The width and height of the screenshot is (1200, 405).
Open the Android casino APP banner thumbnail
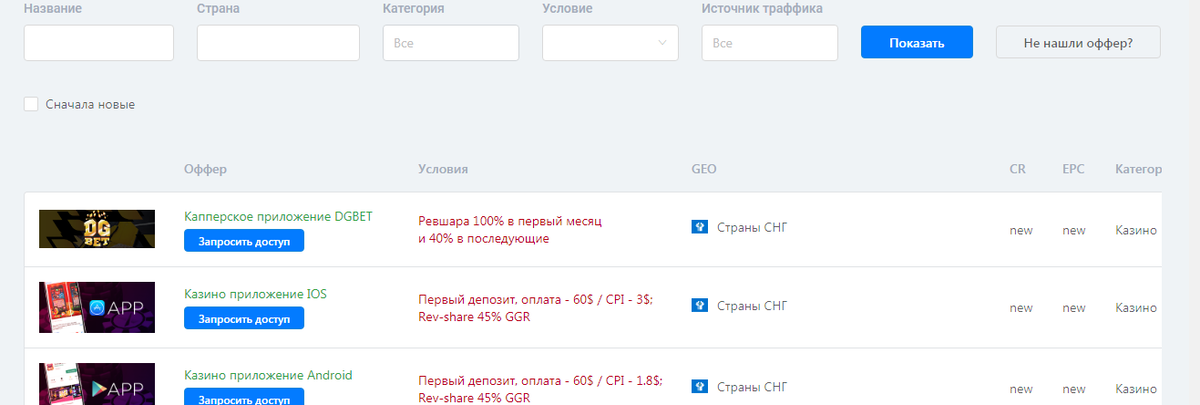[x=97, y=384]
